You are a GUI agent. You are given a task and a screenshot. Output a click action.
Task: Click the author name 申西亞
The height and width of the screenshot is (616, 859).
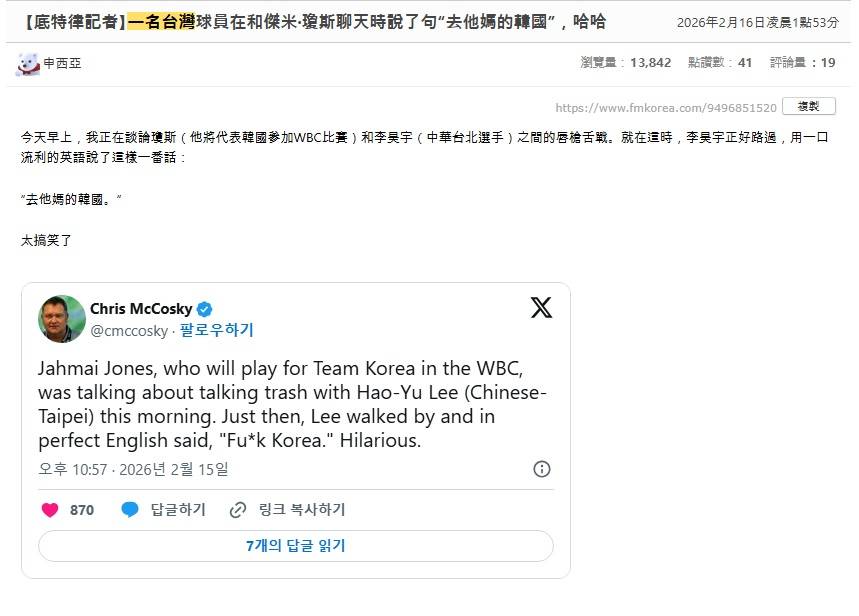pos(62,63)
